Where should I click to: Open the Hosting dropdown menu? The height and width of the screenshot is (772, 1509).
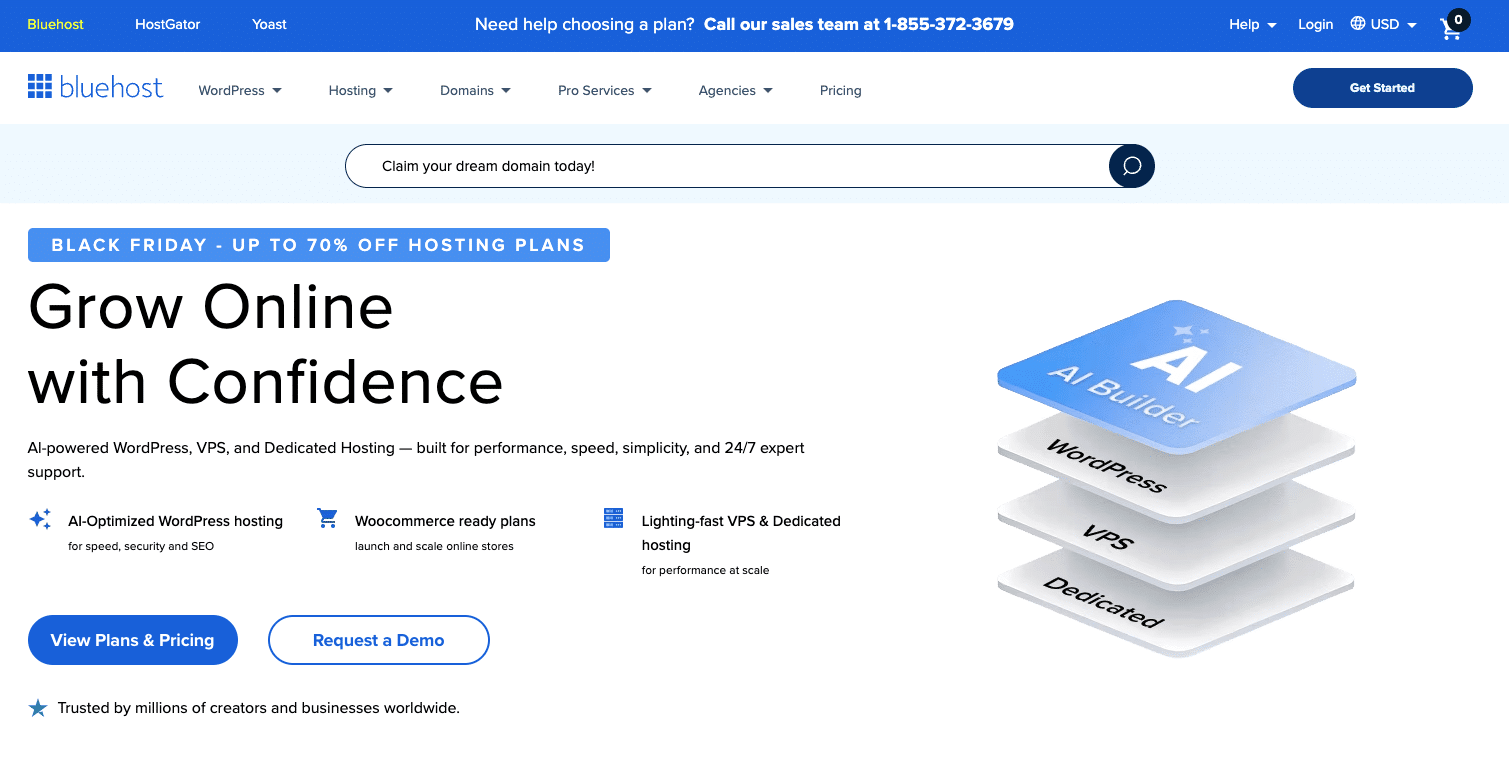pyautogui.click(x=360, y=90)
